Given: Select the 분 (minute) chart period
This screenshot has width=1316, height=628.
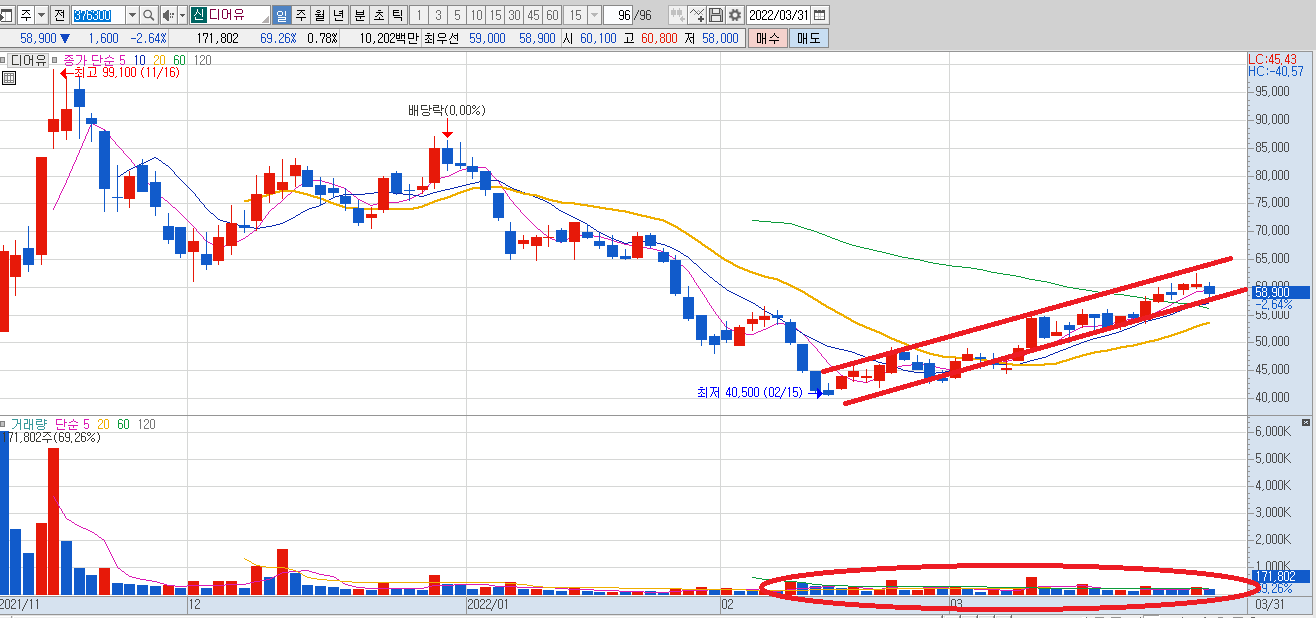Looking at the screenshot, I should tap(359, 15).
